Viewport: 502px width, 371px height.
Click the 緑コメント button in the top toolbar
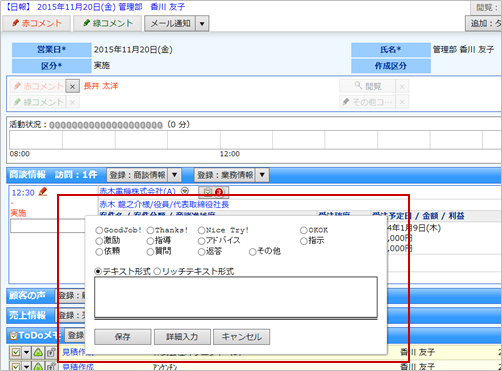[108, 23]
